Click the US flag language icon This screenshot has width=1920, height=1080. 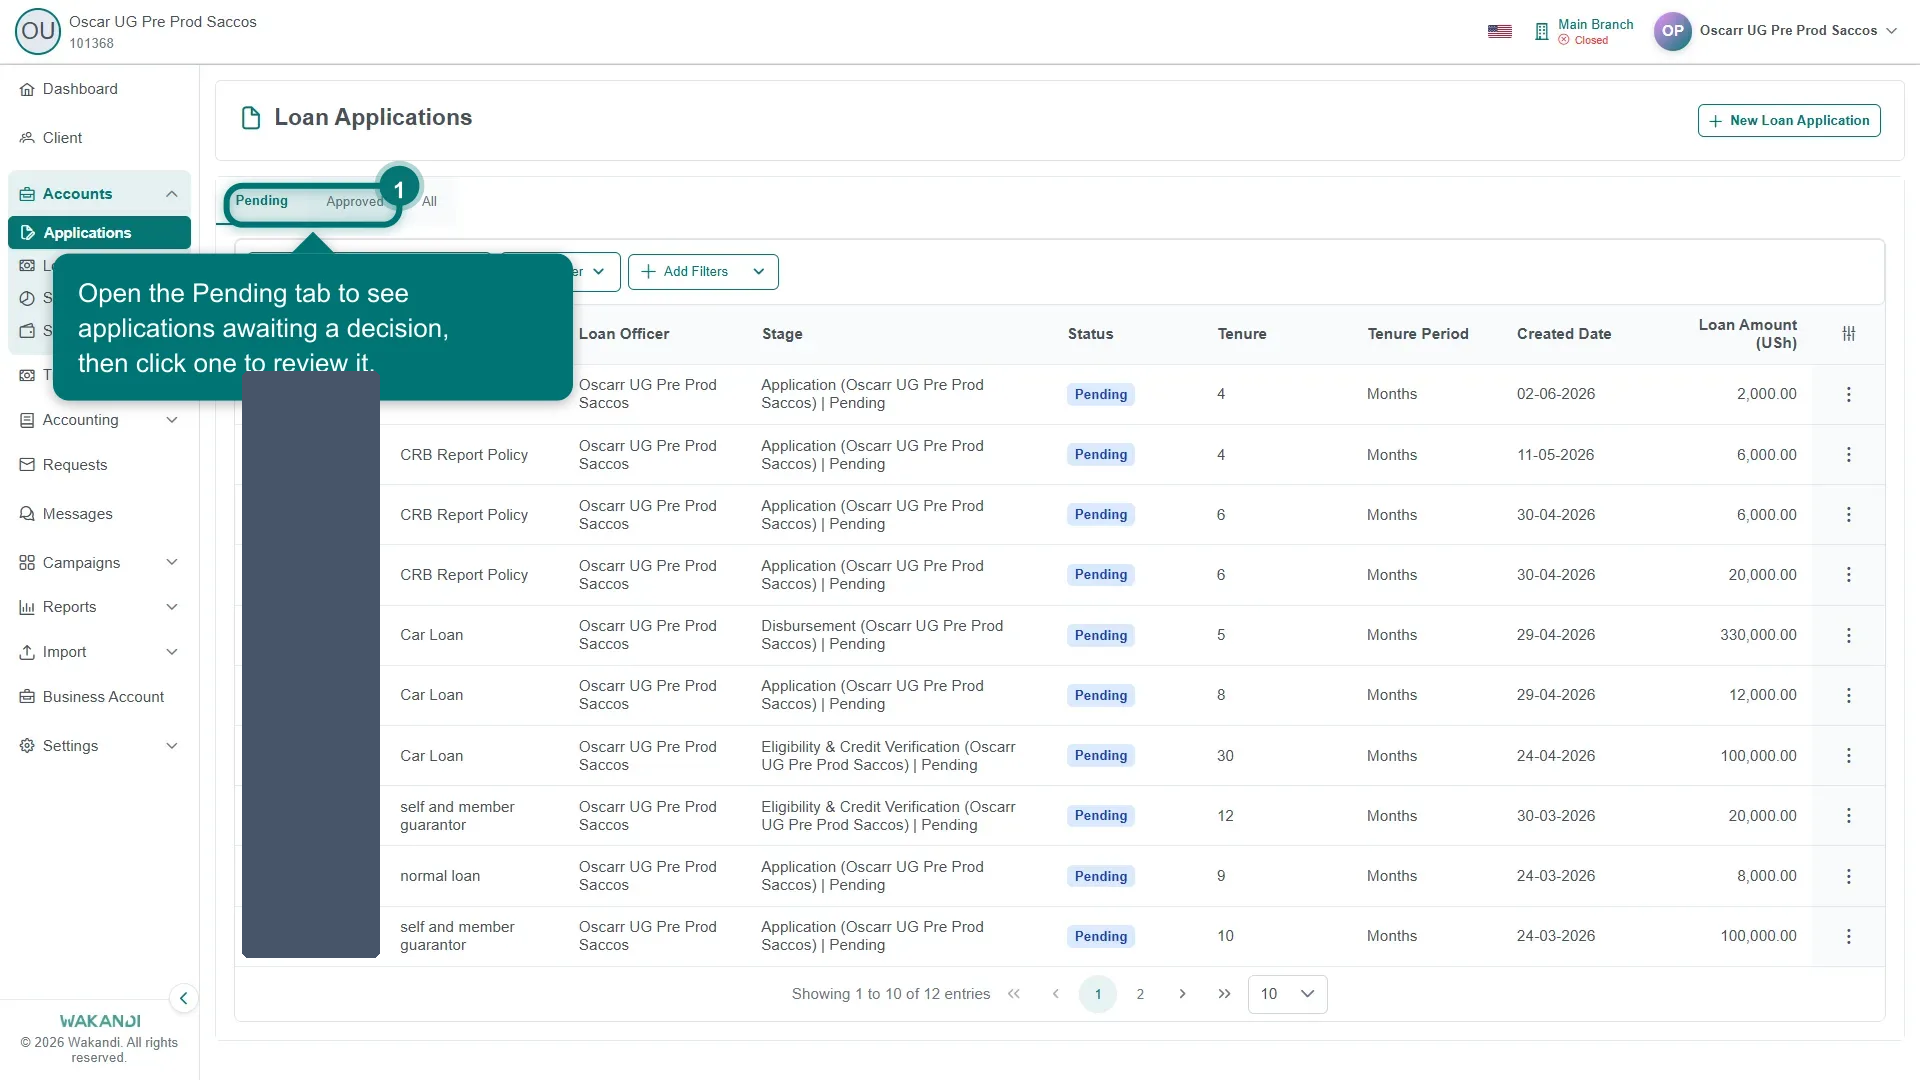pyautogui.click(x=1500, y=31)
